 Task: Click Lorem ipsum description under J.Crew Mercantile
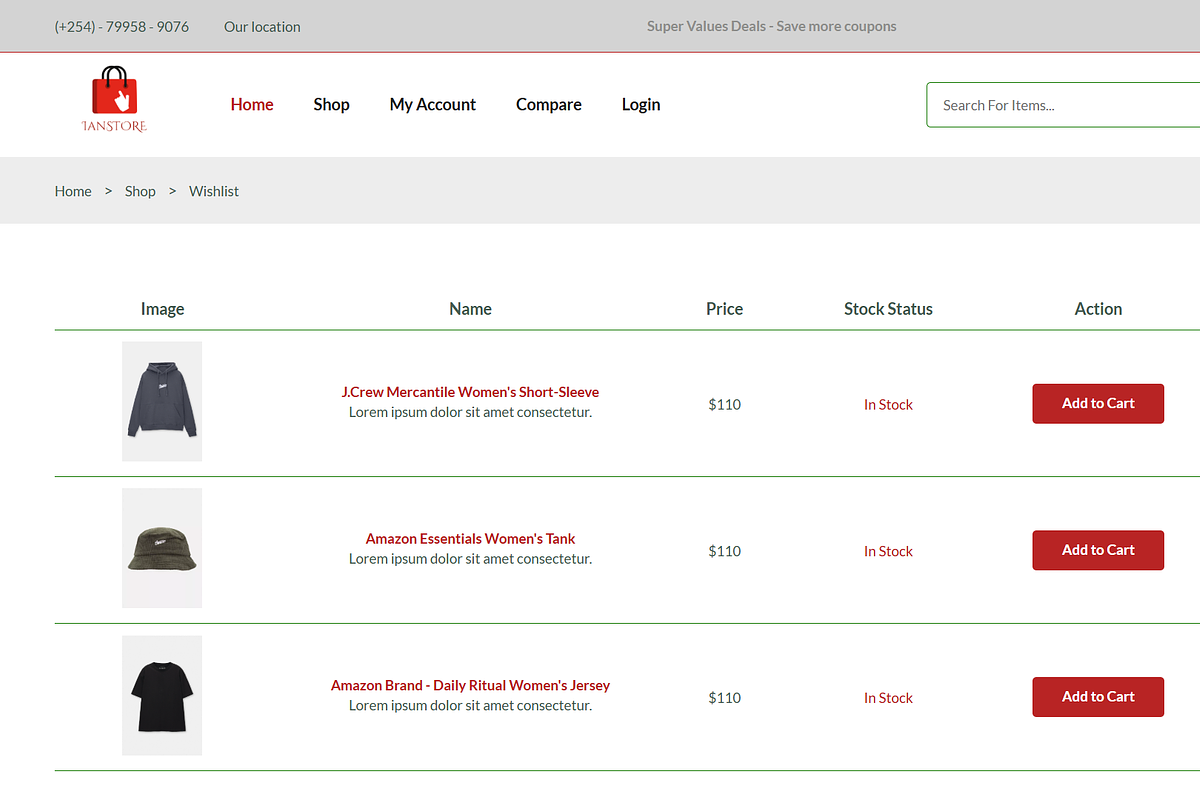coord(470,412)
